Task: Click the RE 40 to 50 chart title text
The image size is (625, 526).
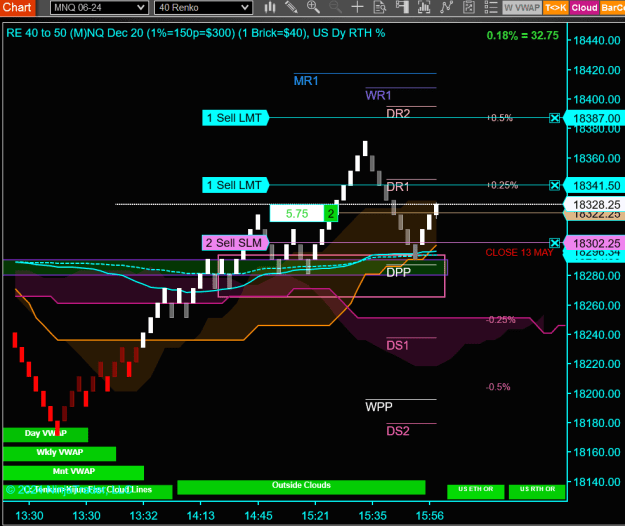Action: click(x=195, y=33)
